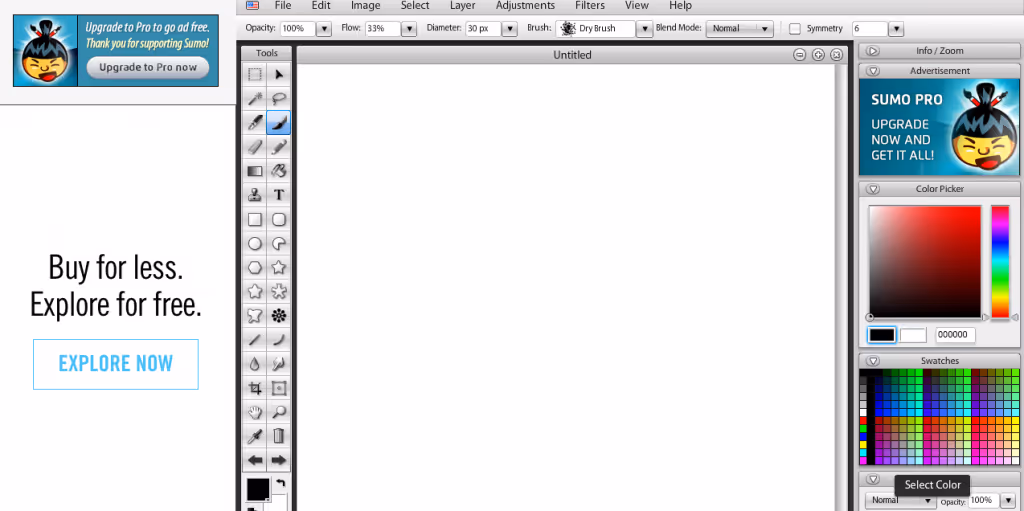Select the Text tool
The image size is (1024, 511).
(279, 195)
